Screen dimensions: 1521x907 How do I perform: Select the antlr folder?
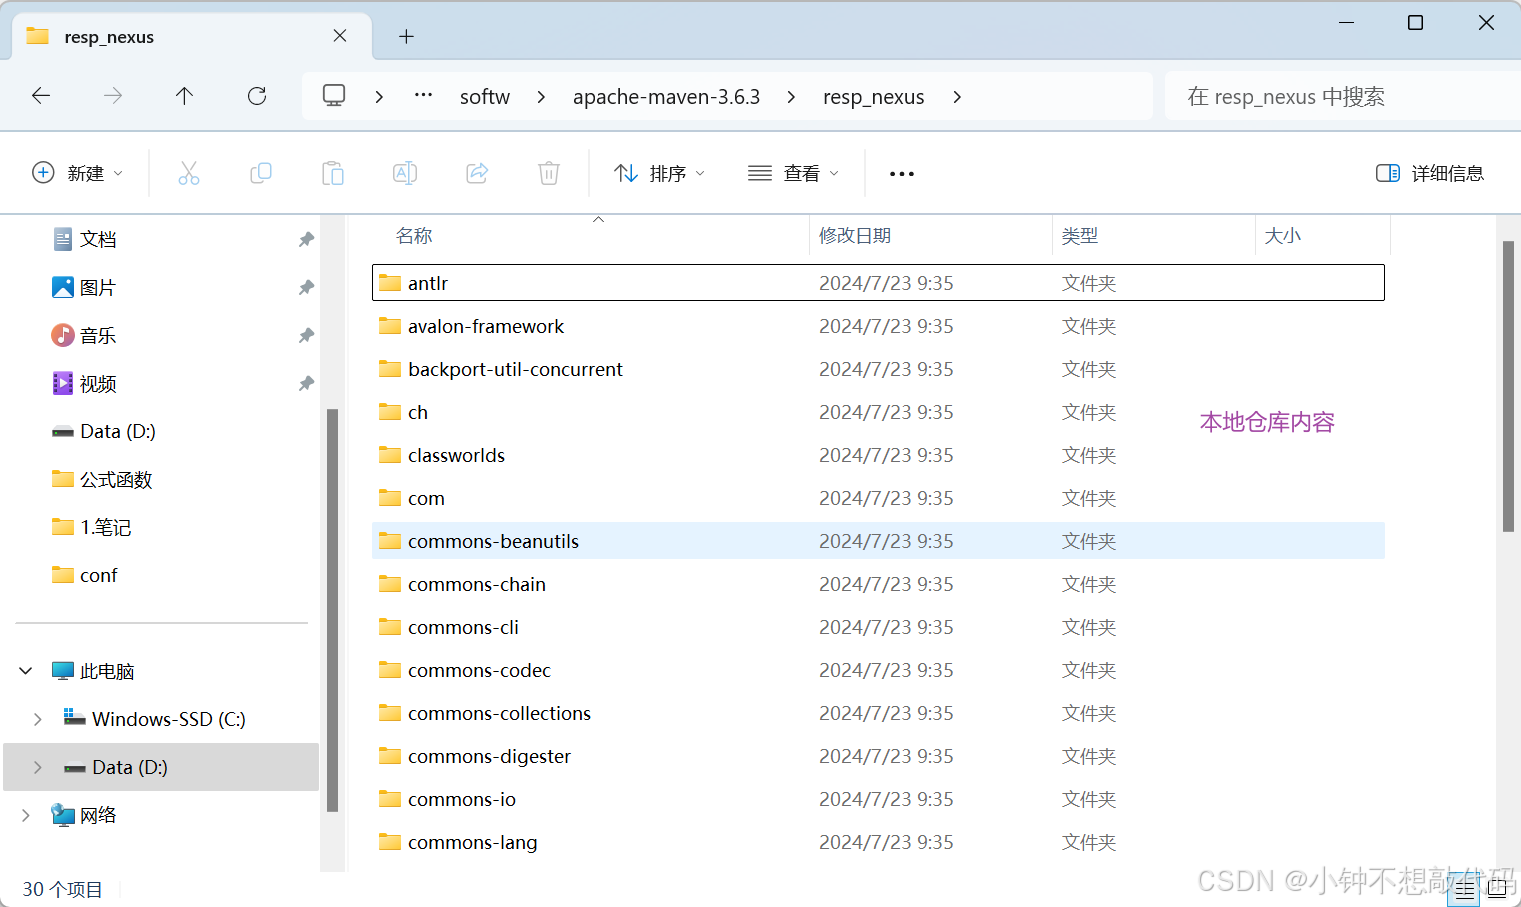click(x=878, y=283)
